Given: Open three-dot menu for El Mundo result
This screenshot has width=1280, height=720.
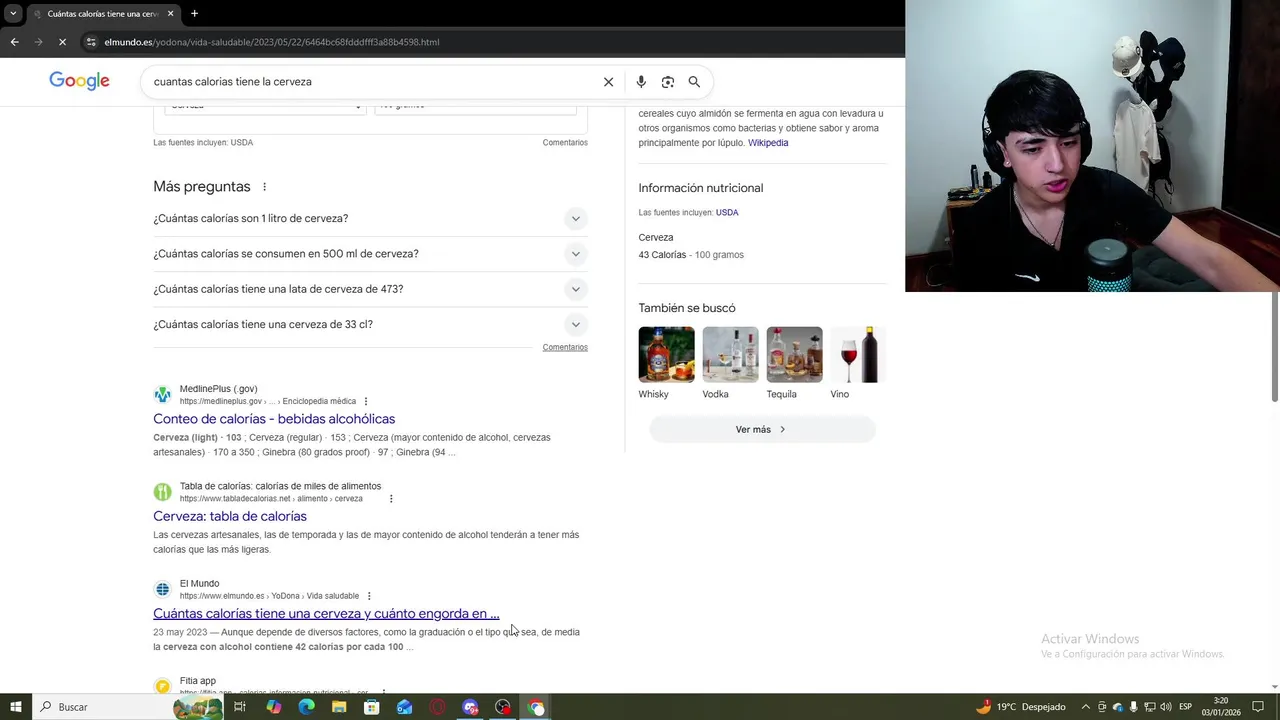Looking at the screenshot, I should tap(369, 596).
